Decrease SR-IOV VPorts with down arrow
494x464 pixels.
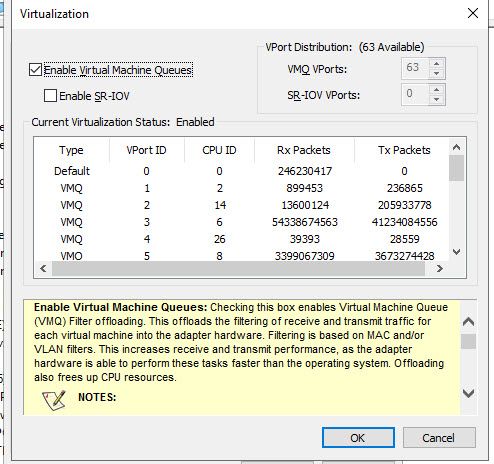pyautogui.click(x=437, y=99)
